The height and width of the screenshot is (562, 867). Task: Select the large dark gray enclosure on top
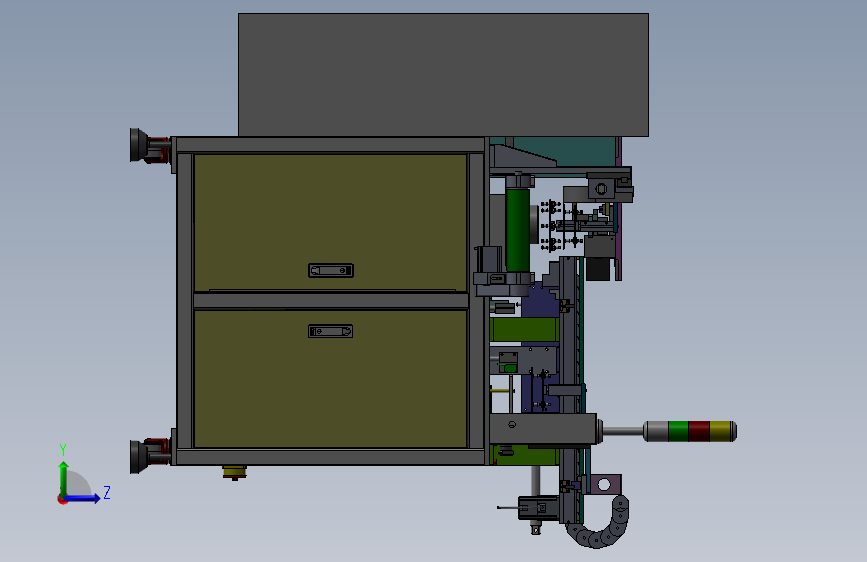[443, 75]
